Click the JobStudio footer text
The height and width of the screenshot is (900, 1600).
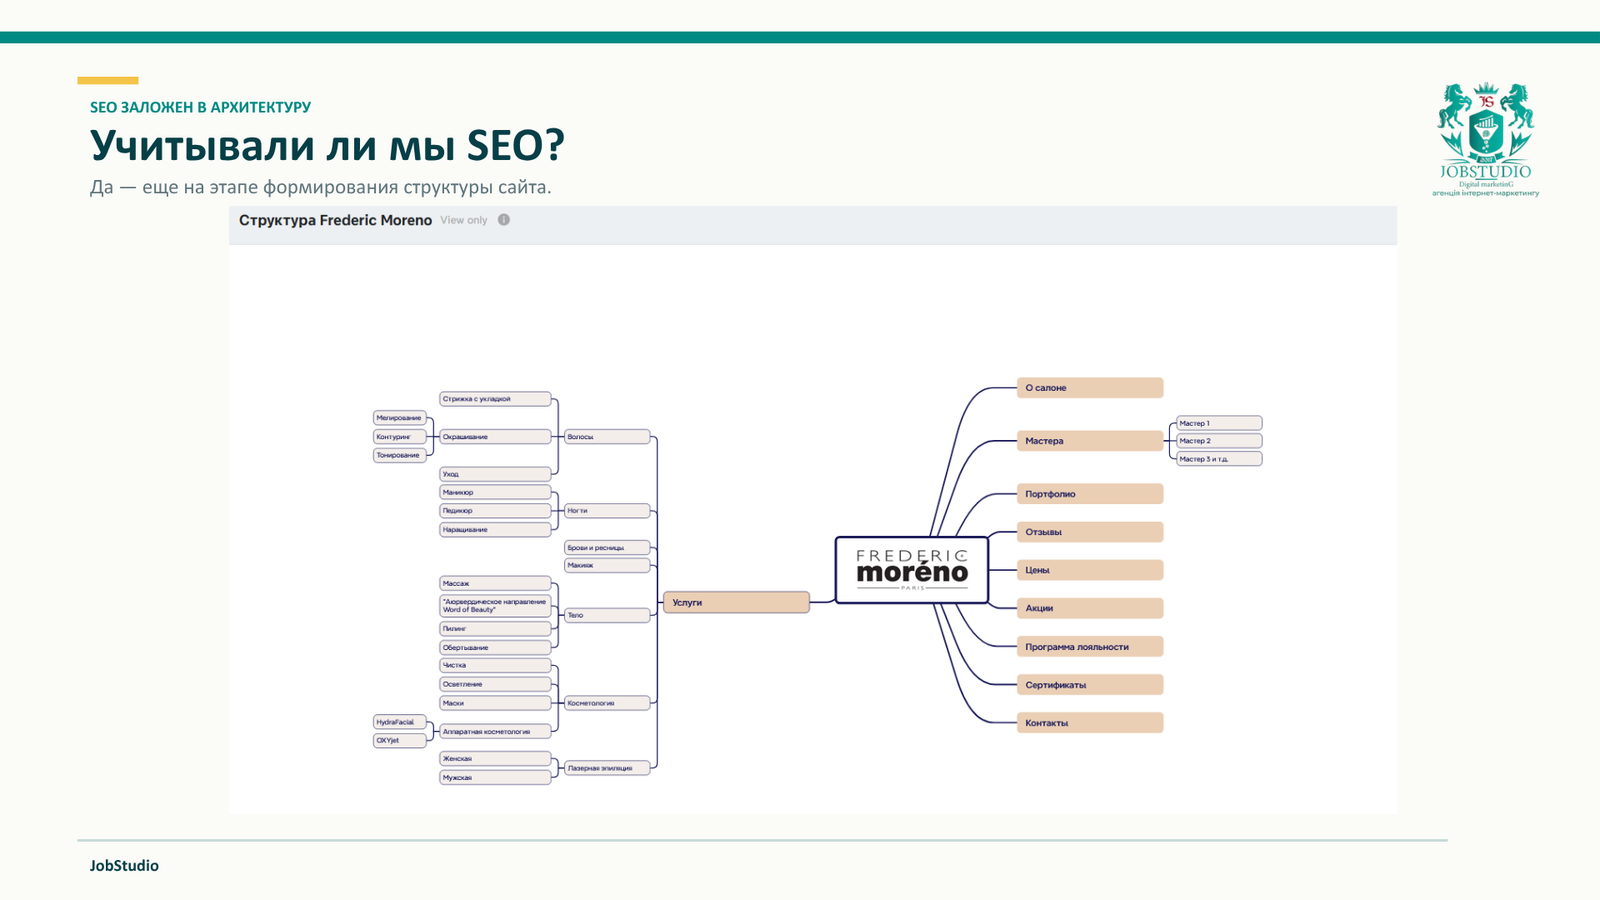point(124,866)
